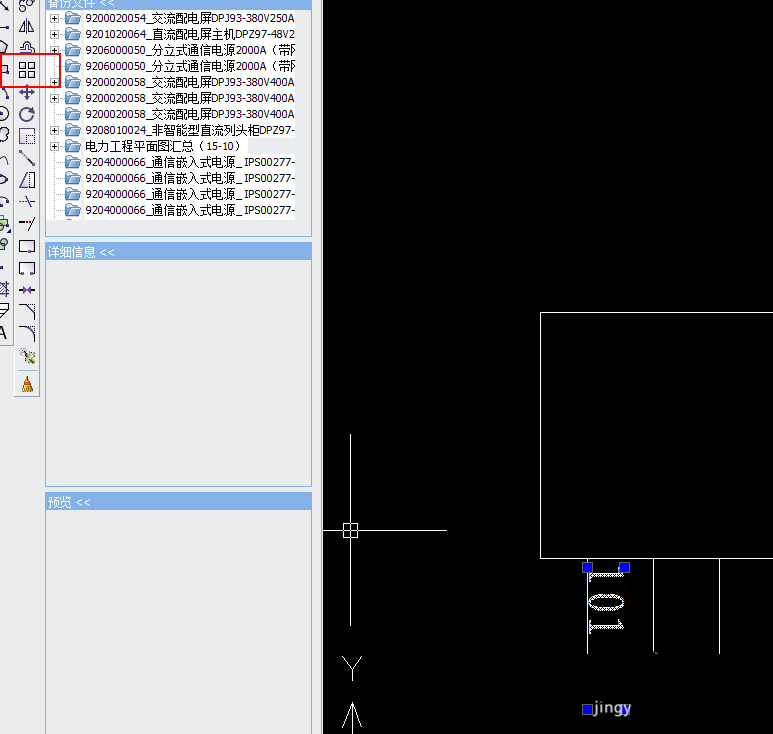Click the broom cleanup icon
The width and height of the screenshot is (773, 734).
pos(27,384)
